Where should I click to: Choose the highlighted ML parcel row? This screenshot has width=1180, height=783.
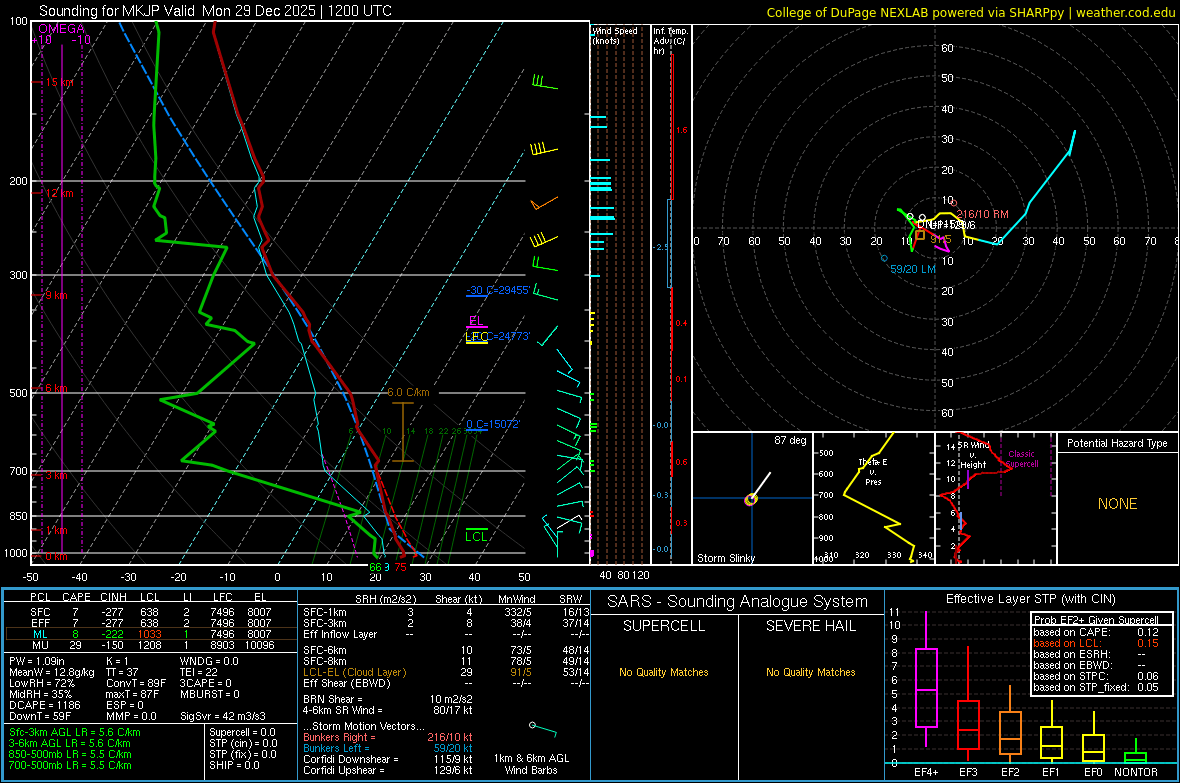tap(151, 634)
